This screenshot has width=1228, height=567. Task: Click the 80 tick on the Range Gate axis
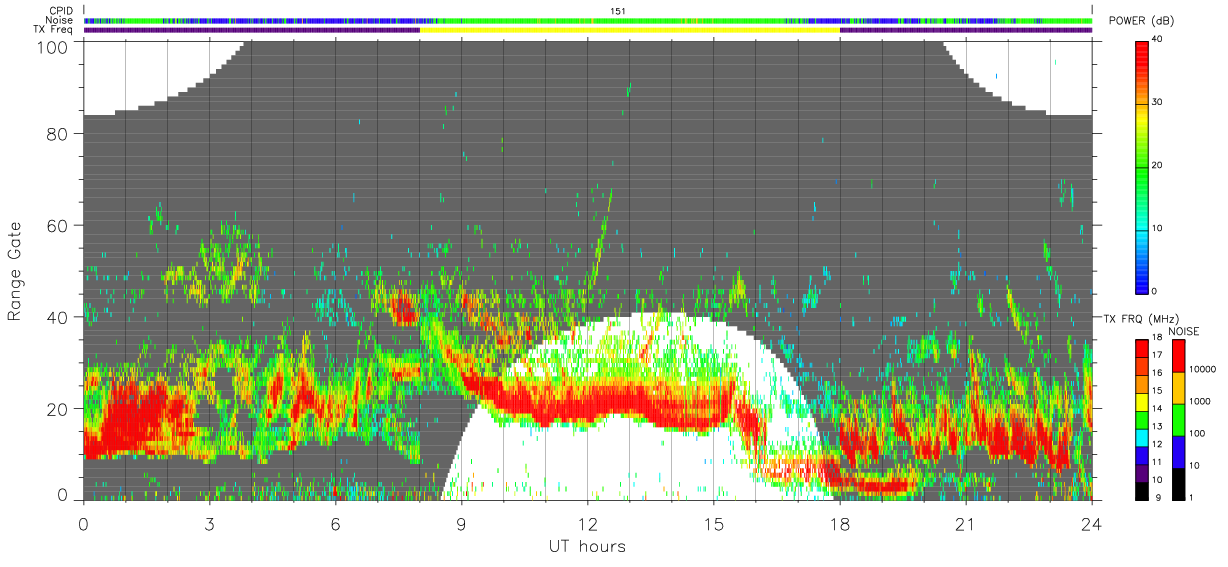pyautogui.click(x=58, y=133)
